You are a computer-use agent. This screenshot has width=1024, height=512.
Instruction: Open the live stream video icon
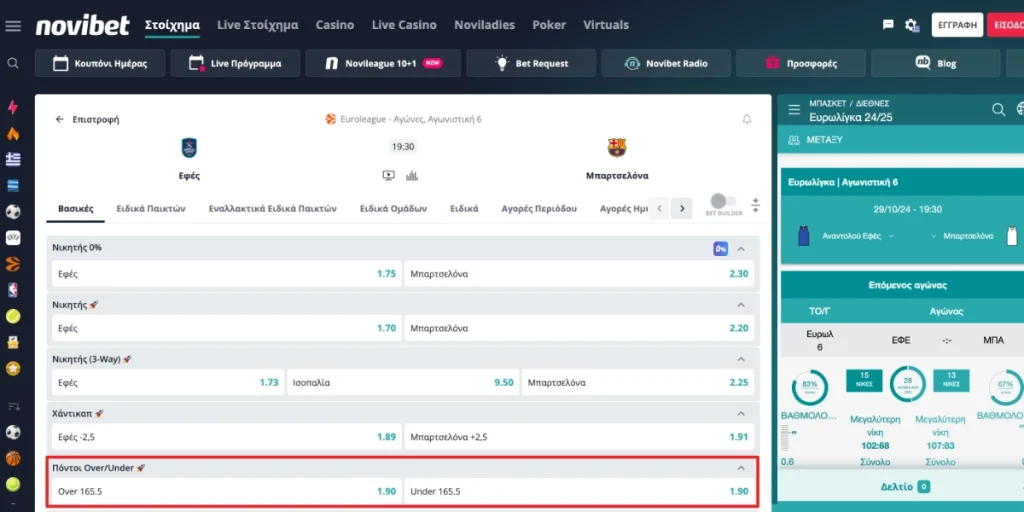389,175
